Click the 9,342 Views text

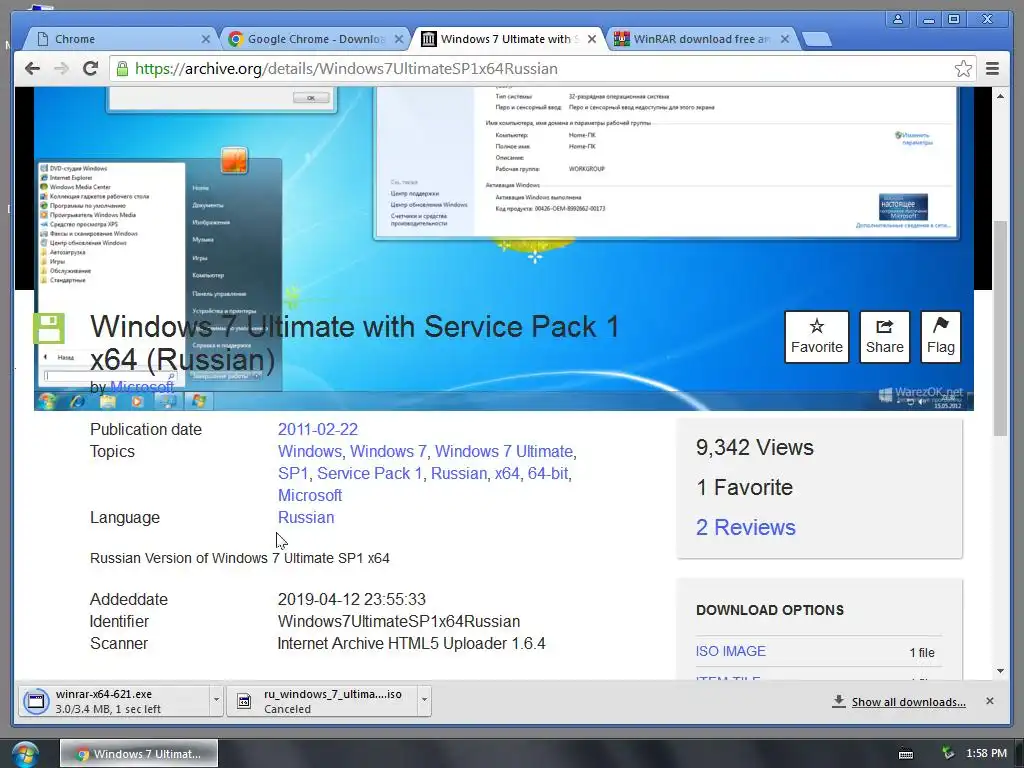pos(754,447)
